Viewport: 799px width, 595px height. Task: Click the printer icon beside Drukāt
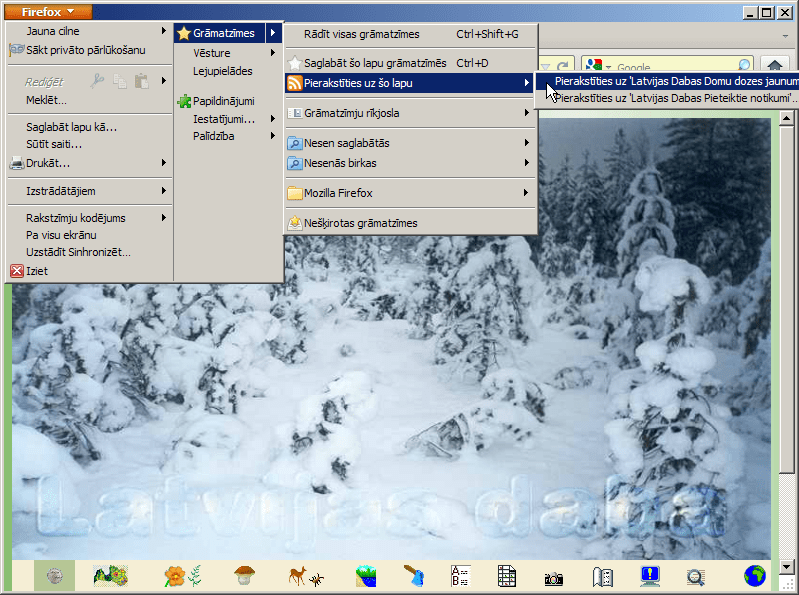click(x=17, y=164)
